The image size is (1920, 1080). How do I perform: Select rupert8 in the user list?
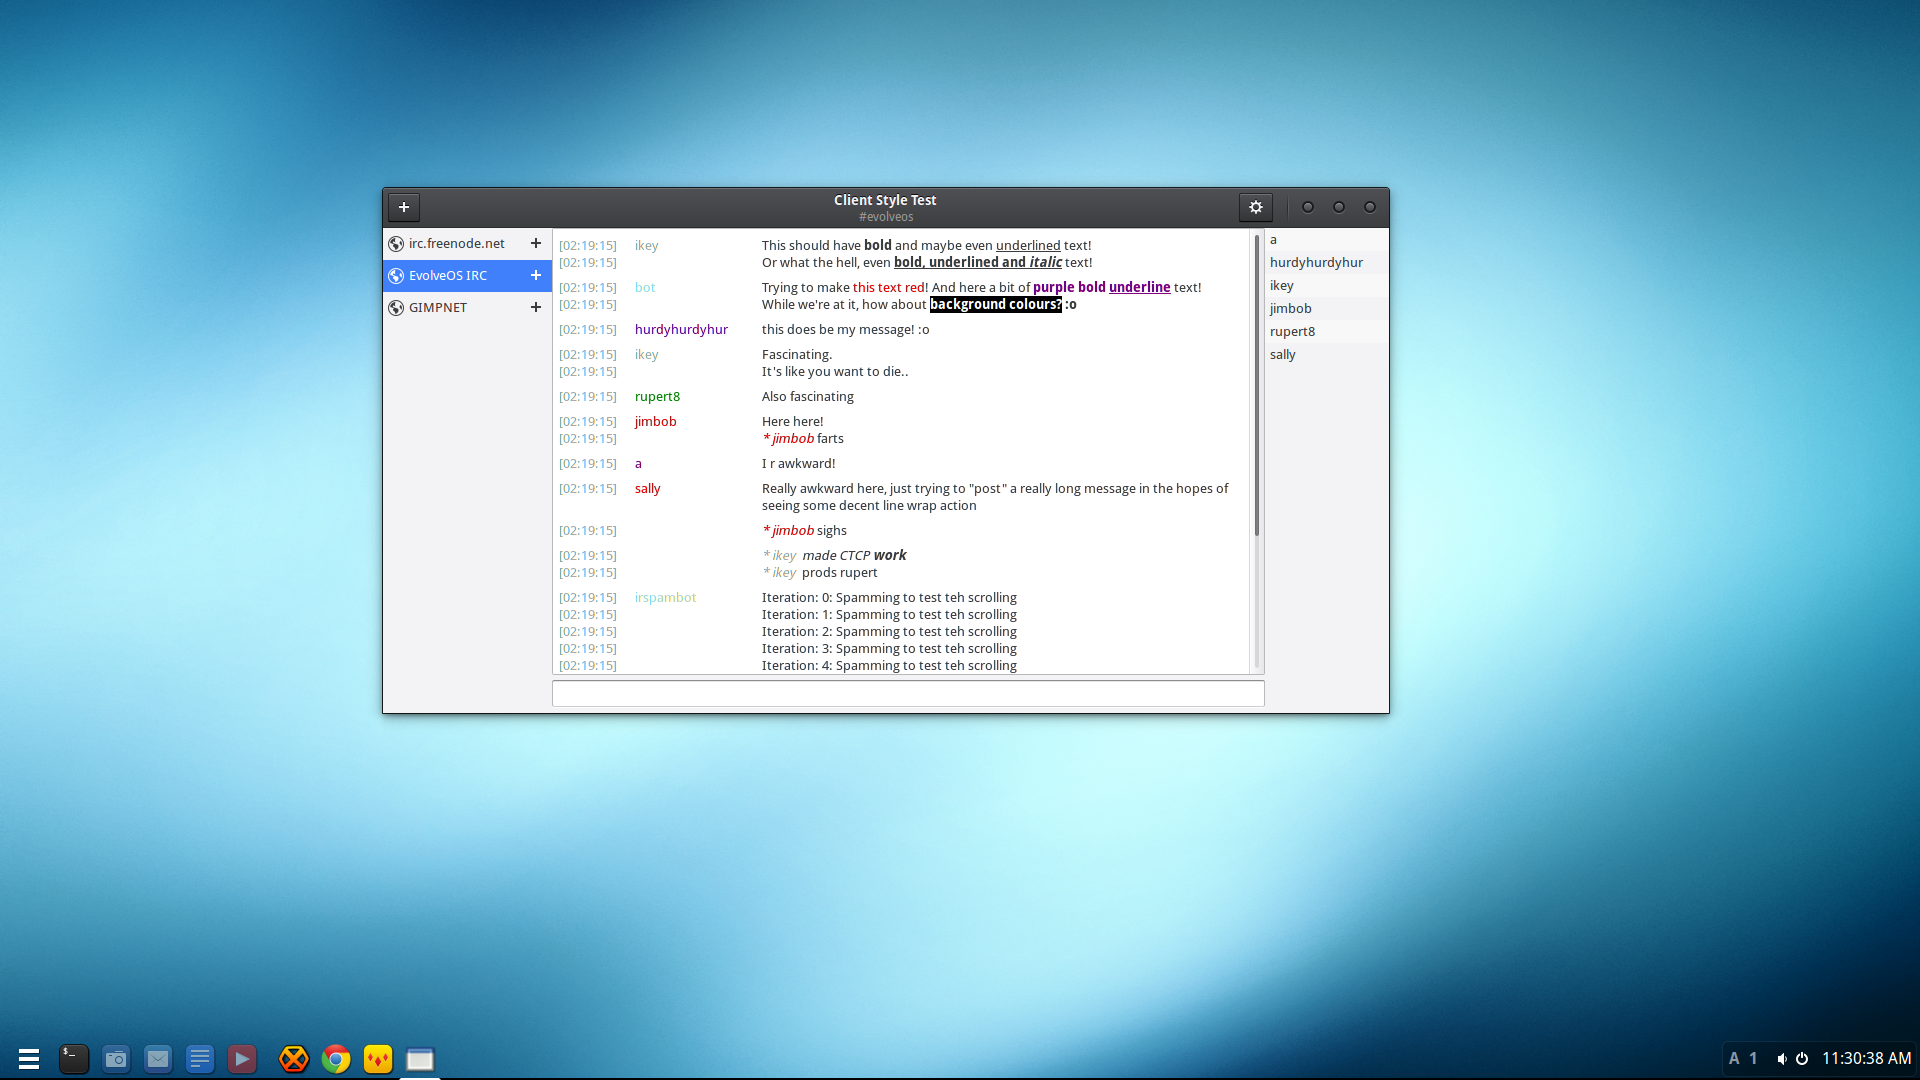pyautogui.click(x=1327, y=332)
